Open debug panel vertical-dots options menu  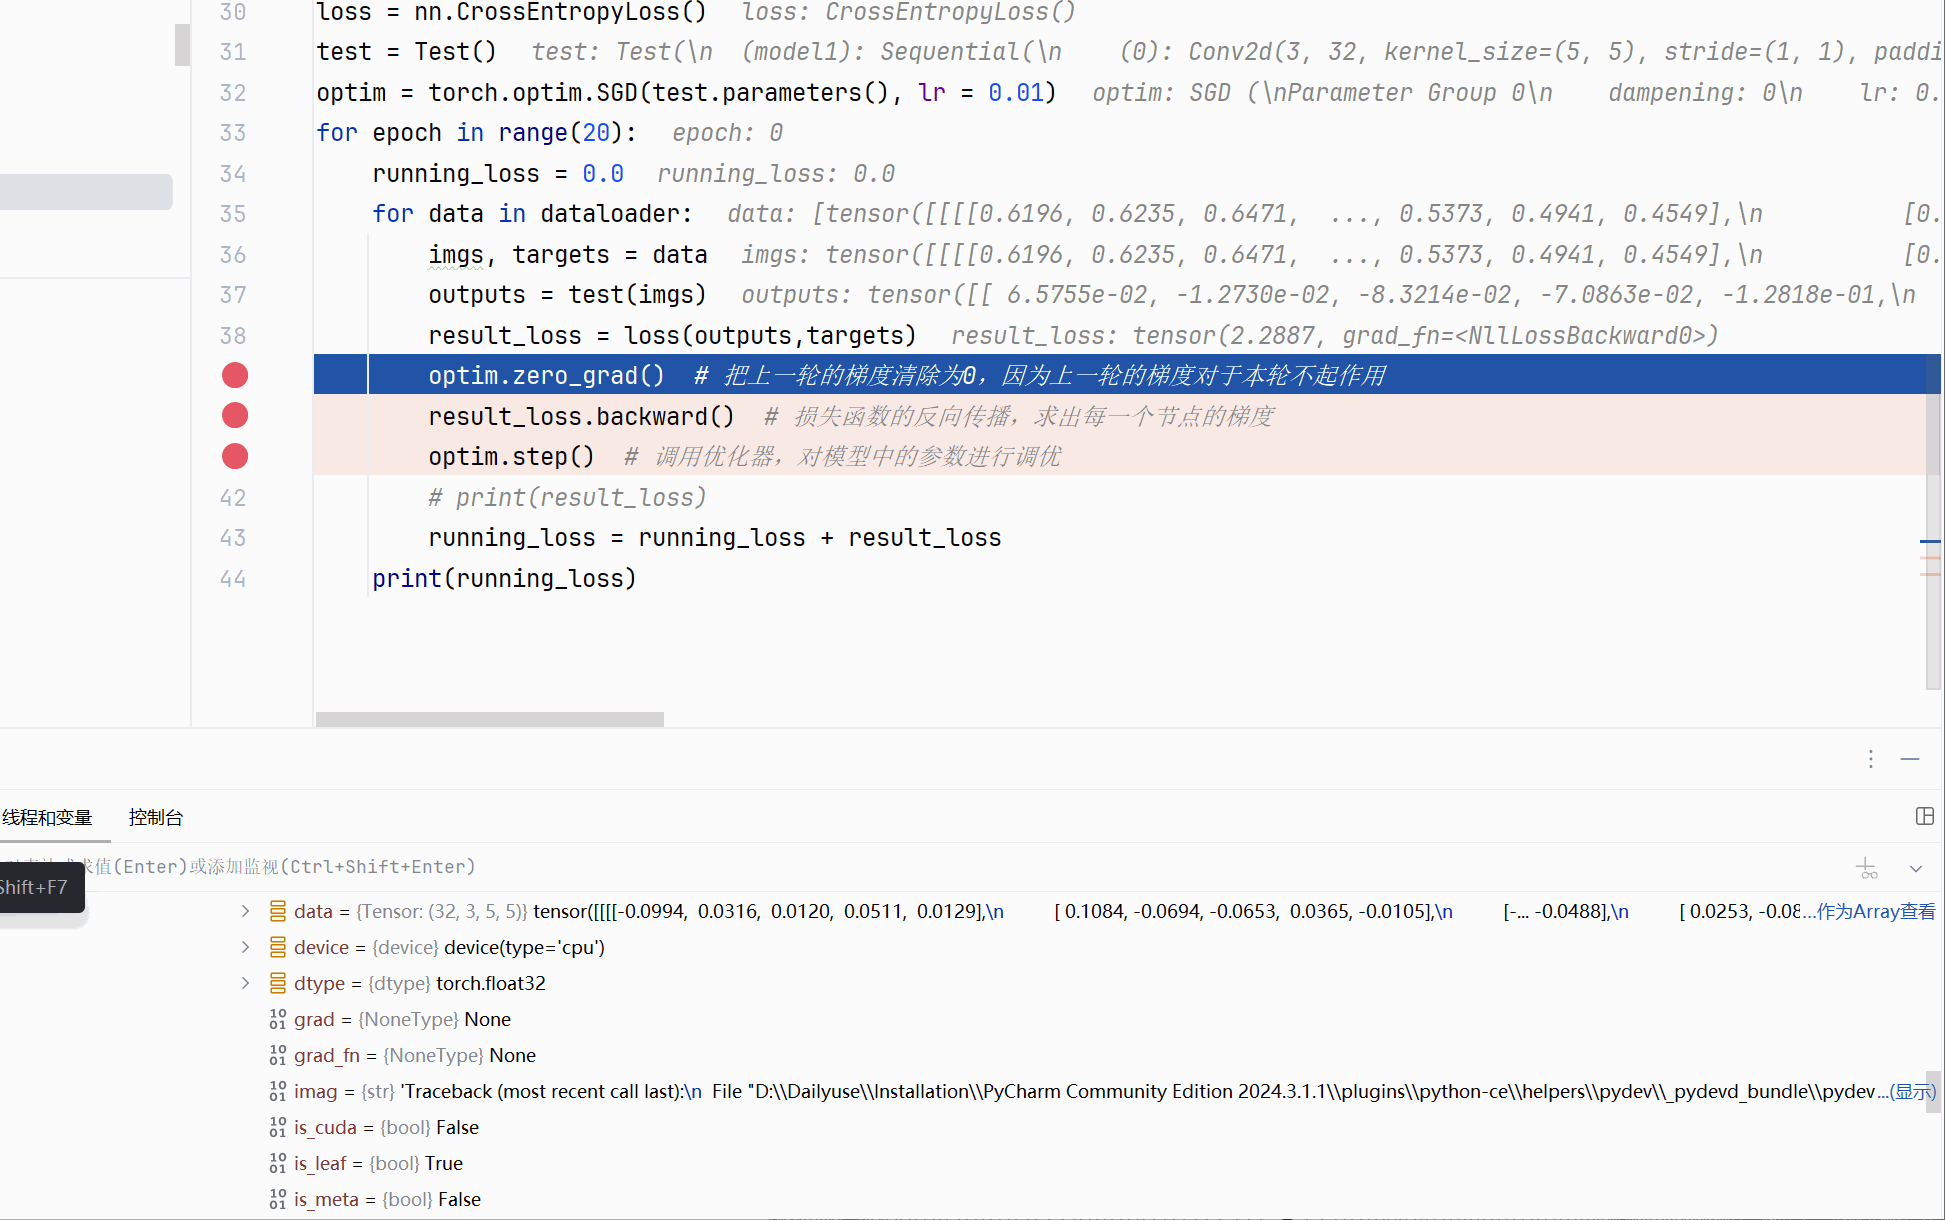(x=1870, y=759)
